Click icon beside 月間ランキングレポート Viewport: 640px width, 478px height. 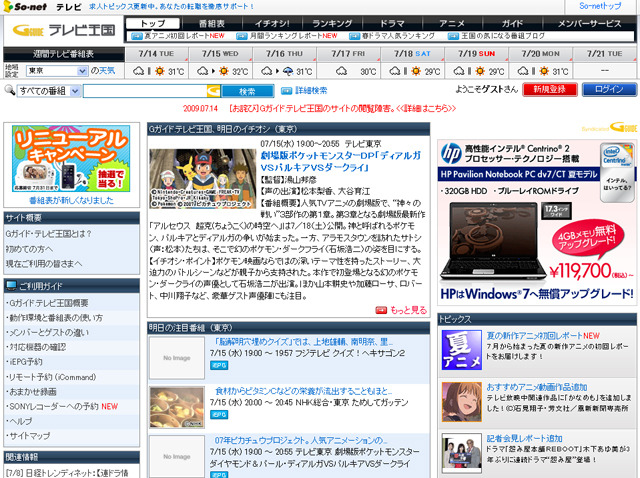(x=242, y=36)
